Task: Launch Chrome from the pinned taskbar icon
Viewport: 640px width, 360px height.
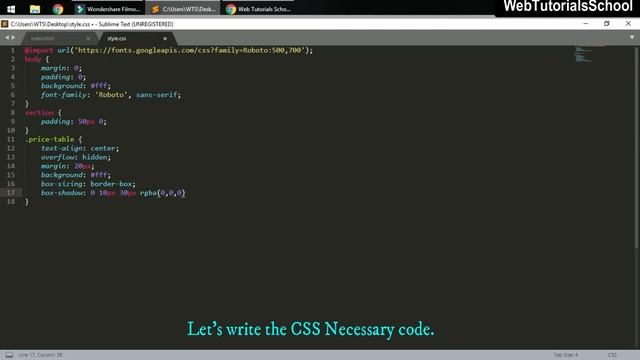Action: tap(58, 9)
